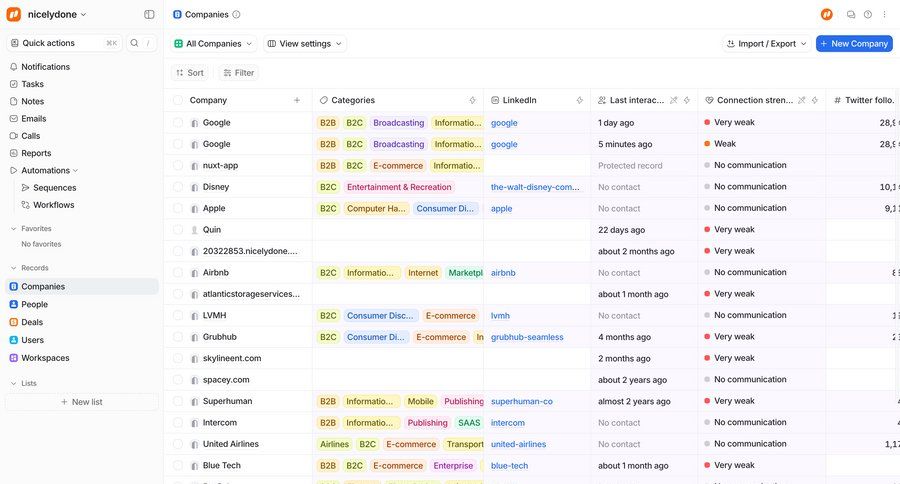Screen dimensions: 900x484
Task: Open the nicelydone workspace dropdown
Action: (47, 14)
